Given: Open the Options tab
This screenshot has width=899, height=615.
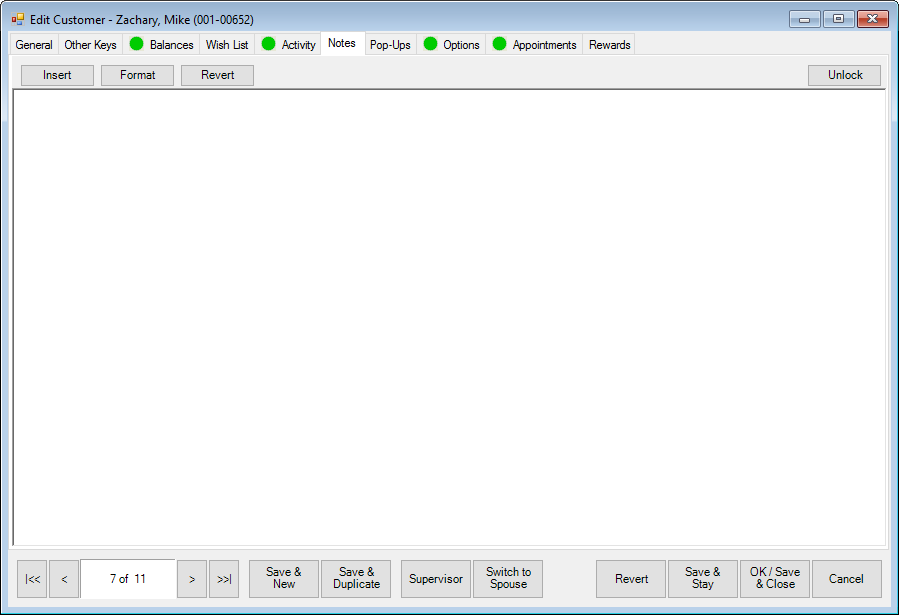Looking at the screenshot, I should point(451,45).
